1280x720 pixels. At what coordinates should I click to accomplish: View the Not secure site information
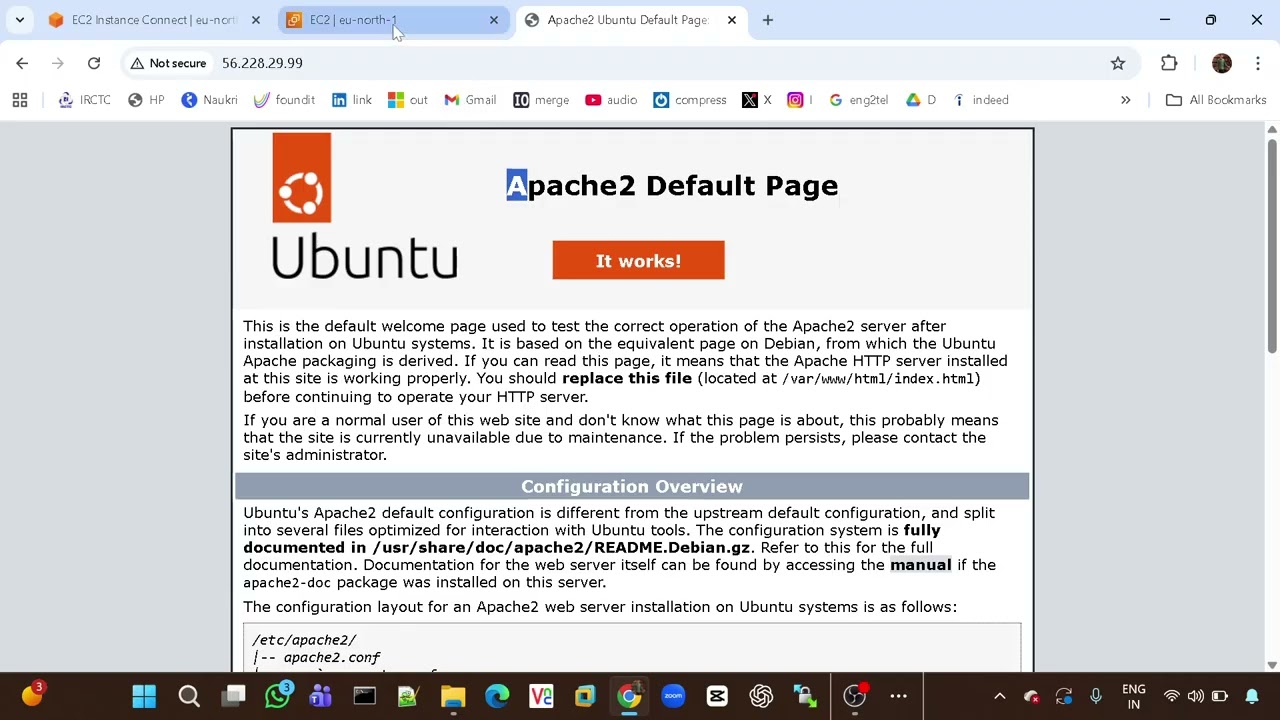(168, 63)
